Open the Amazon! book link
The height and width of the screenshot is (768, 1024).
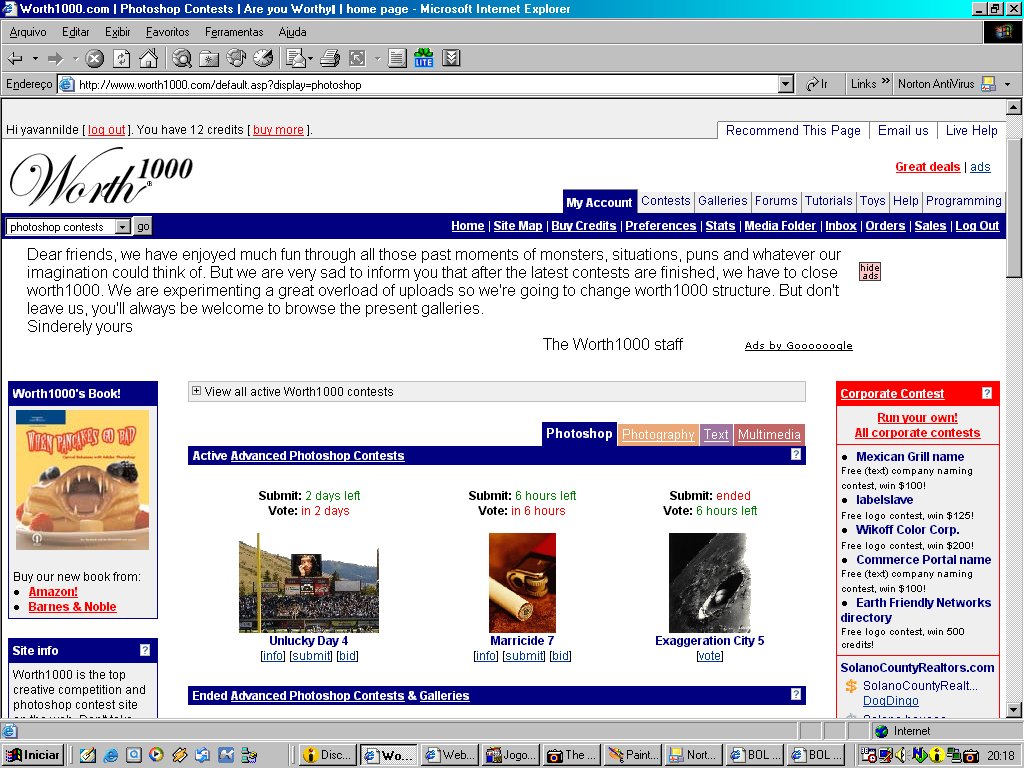tap(53, 592)
